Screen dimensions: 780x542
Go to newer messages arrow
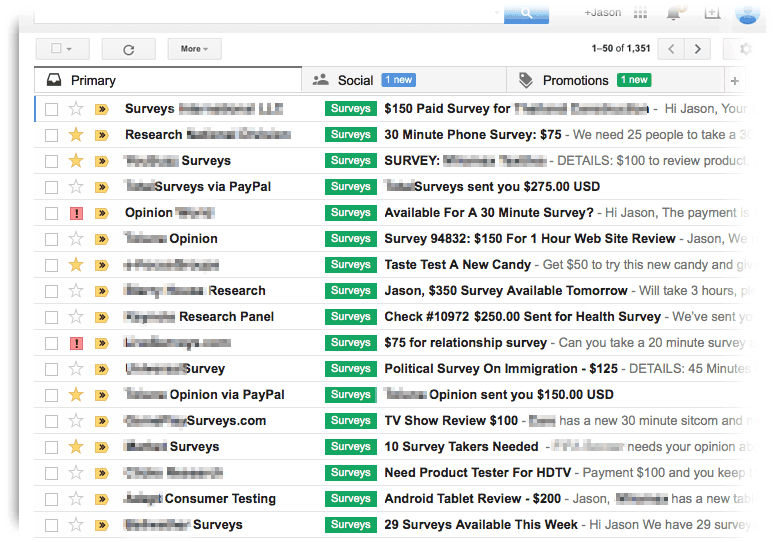(671, 49)
